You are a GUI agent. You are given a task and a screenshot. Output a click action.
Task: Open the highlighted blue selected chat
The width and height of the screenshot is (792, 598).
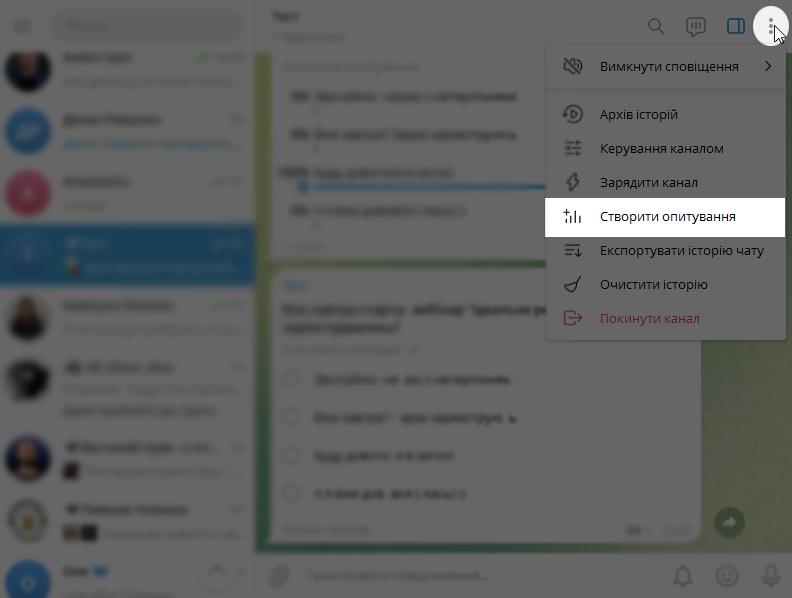click(x=127, y=255)
